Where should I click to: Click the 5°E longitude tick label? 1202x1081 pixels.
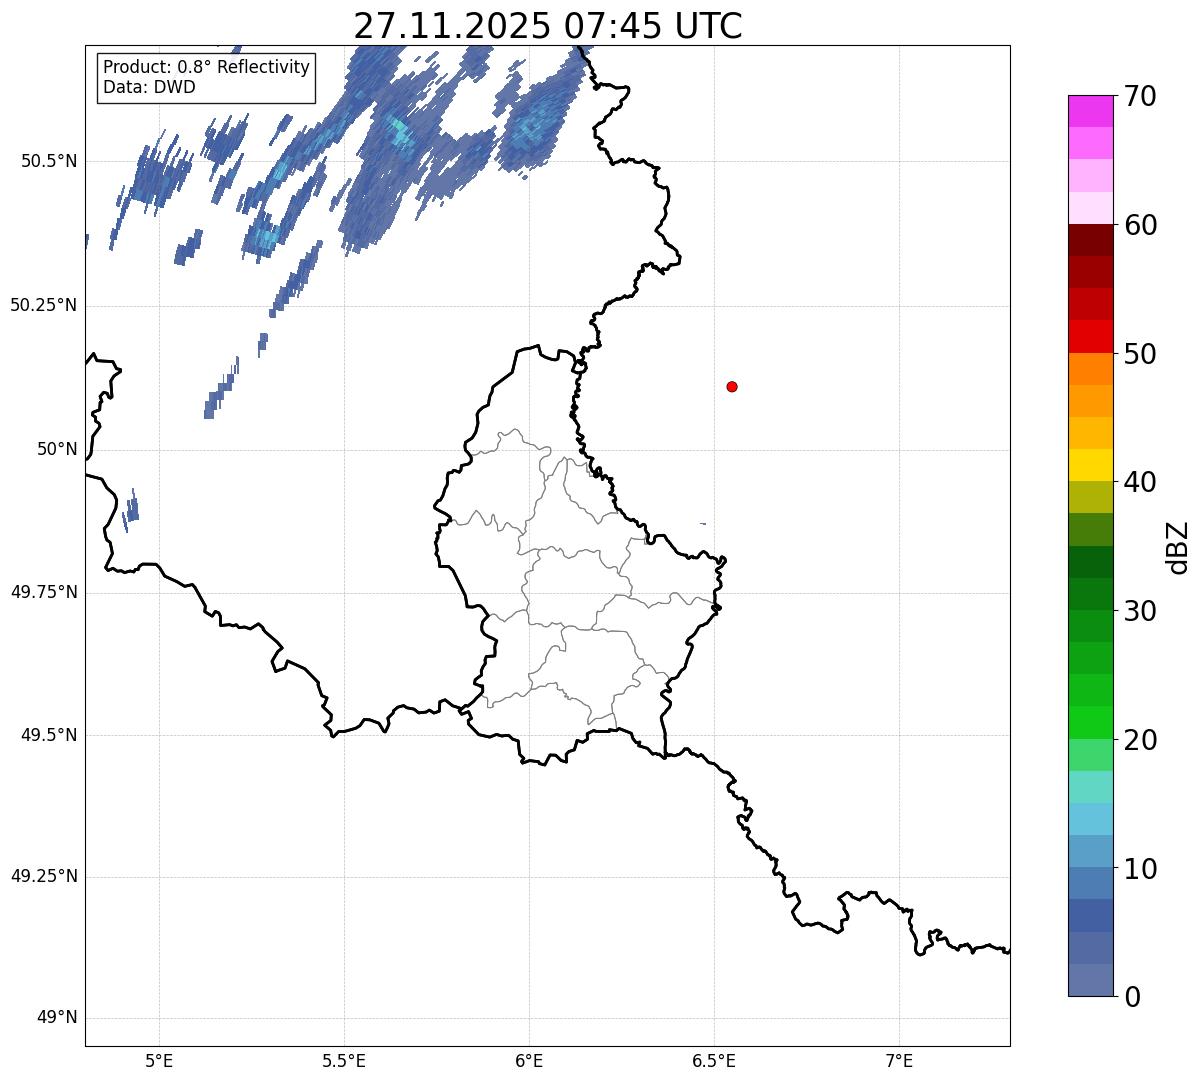(159, 1061)
